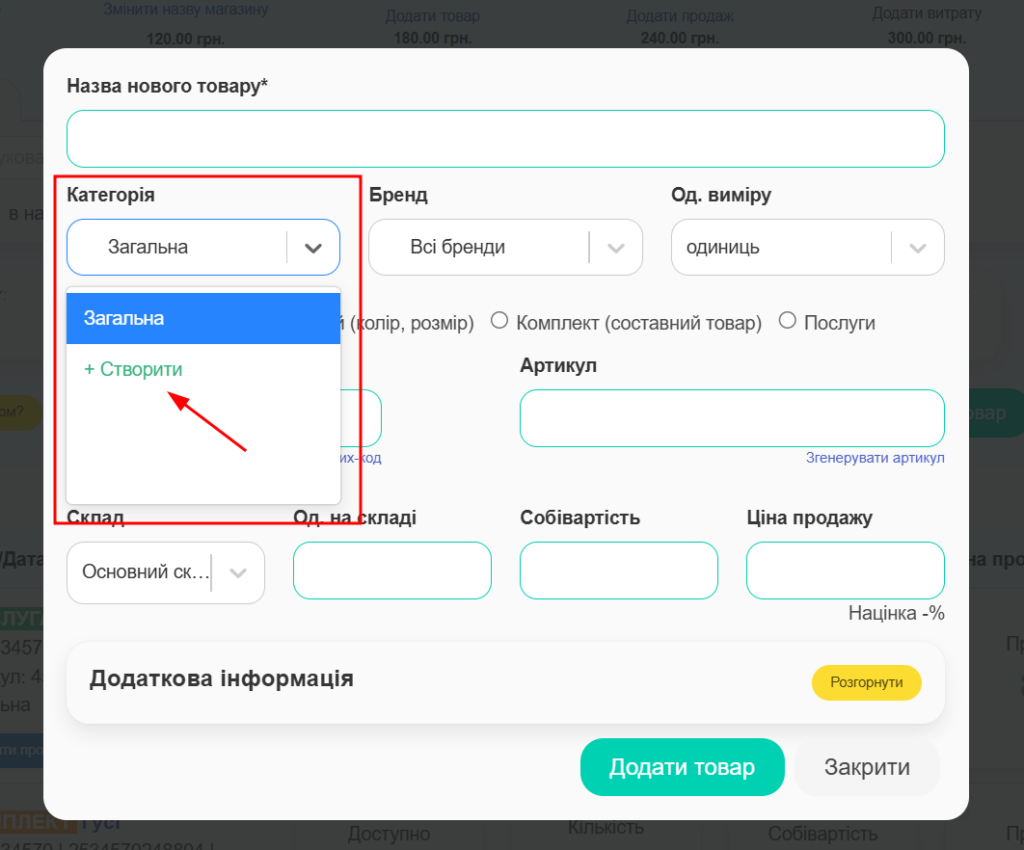Click the Бренд dropdown chevron arrow
This screenshot has height=850, width=1024.
point(616,247)
